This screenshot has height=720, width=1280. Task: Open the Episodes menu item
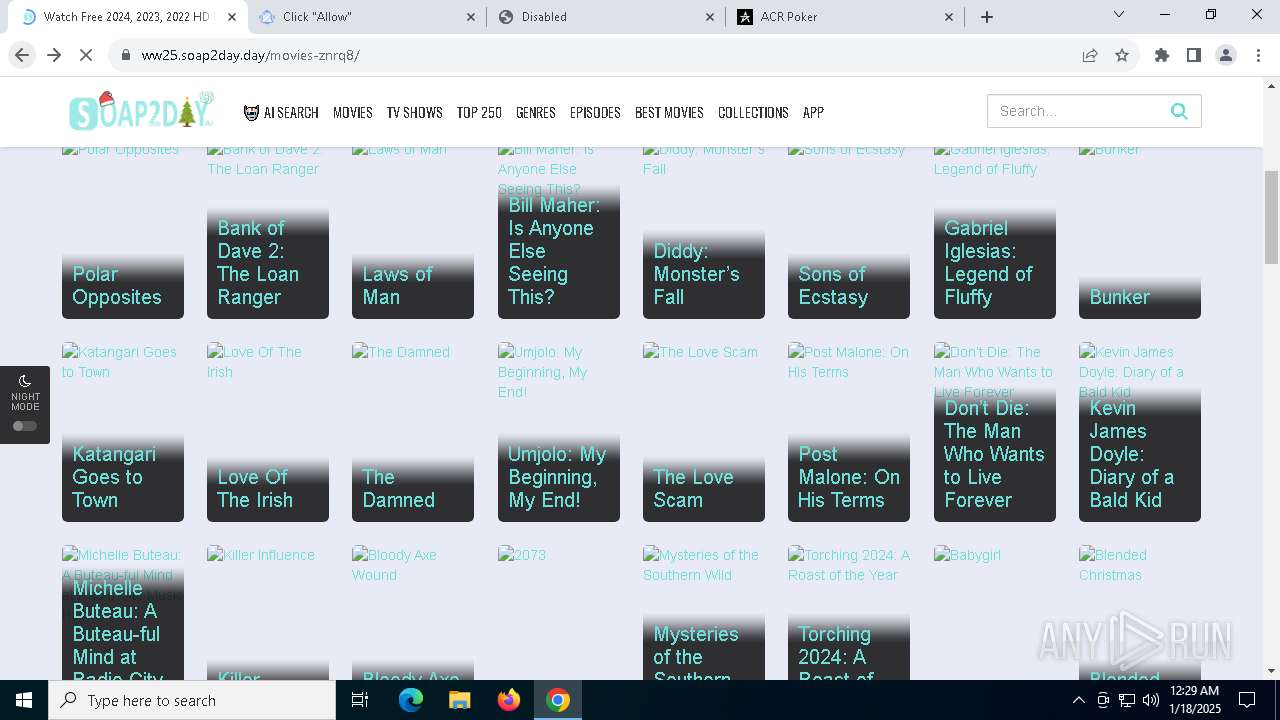(x=595, y=112)
